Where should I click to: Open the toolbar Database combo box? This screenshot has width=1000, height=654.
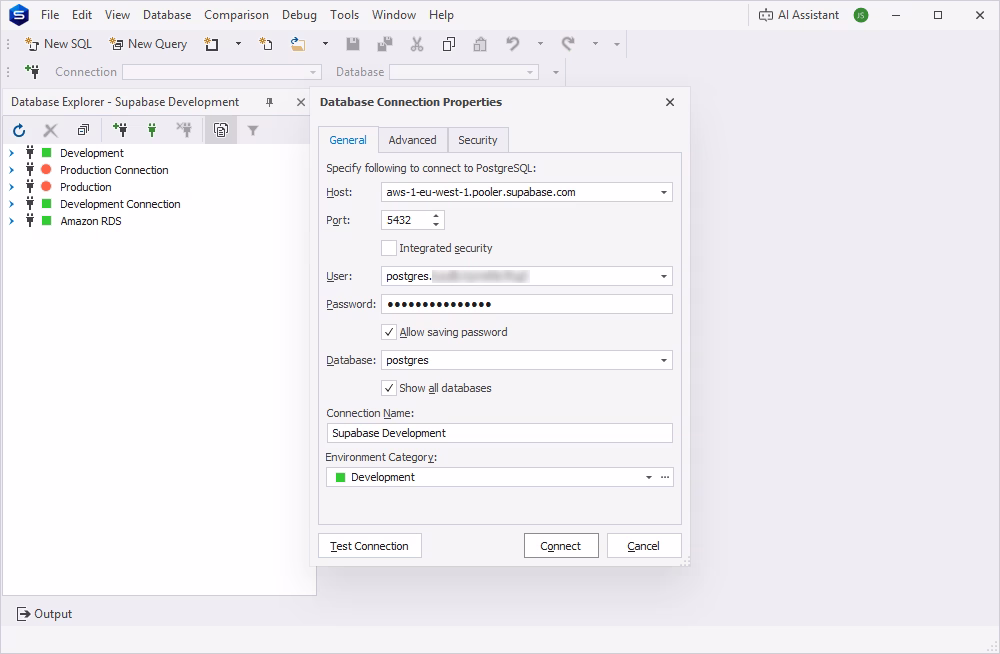click(464, 72)
